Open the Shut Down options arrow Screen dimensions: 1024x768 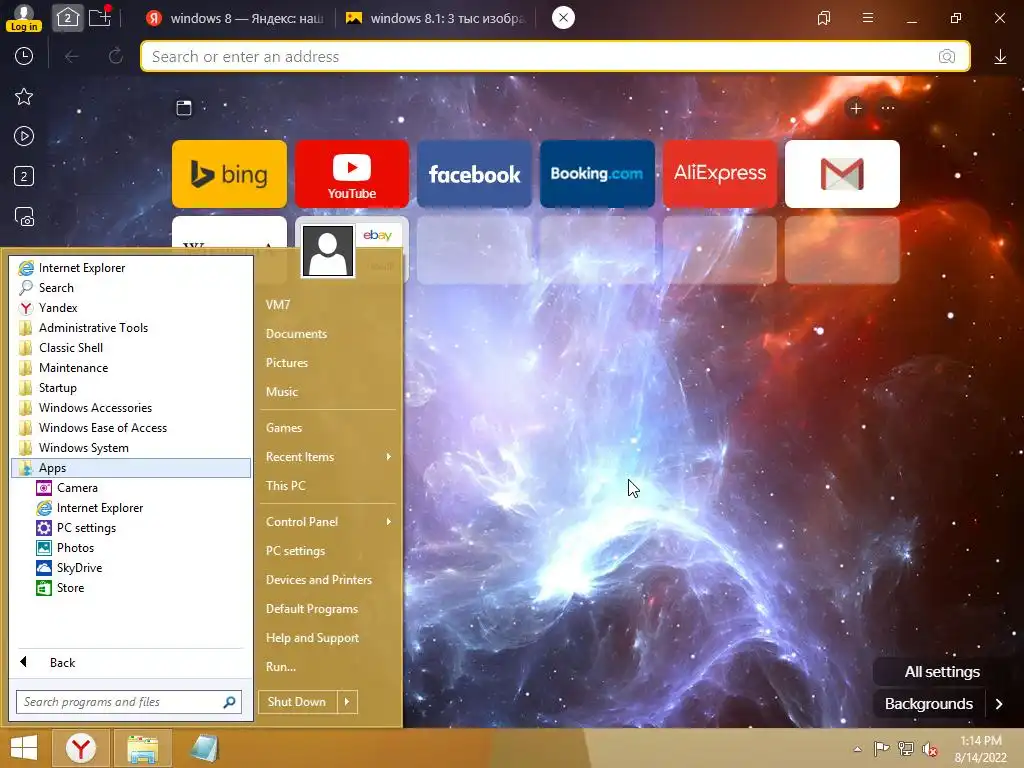pyautogui.click(x=347, y=702)
